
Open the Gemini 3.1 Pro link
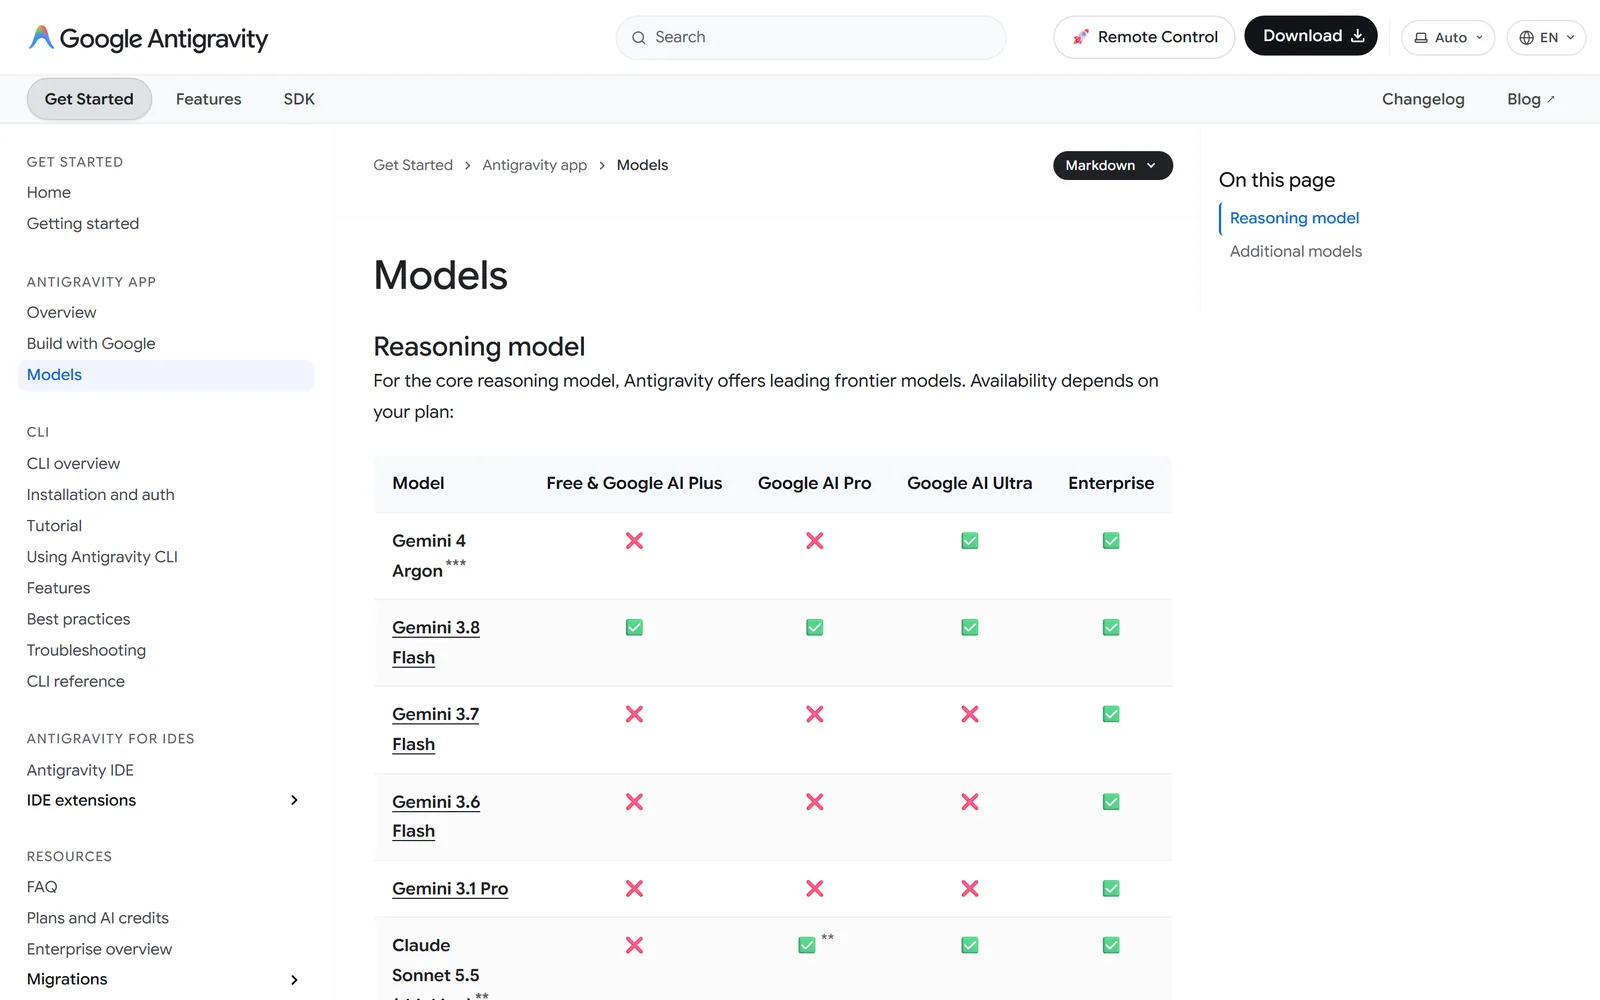450,889
